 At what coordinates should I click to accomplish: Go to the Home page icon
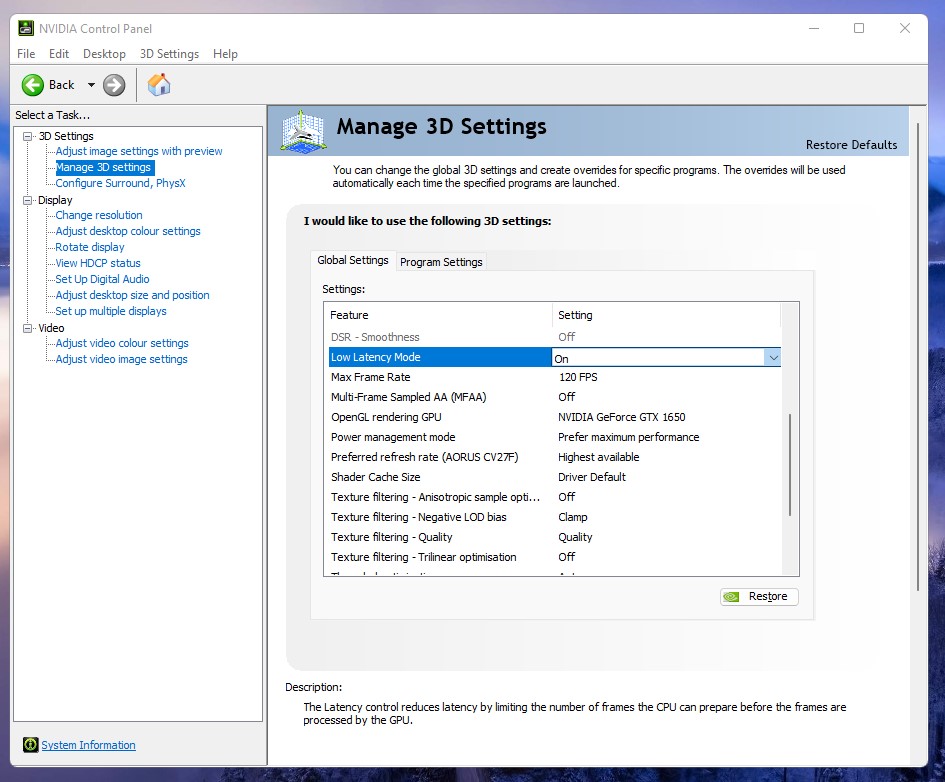159,84
